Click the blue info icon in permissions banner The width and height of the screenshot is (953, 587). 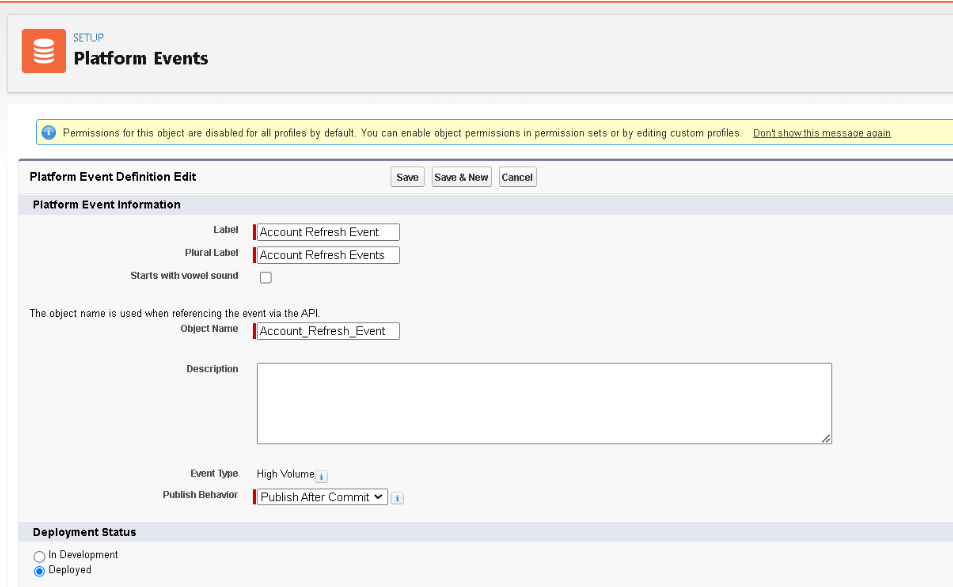tap(49, 132)
